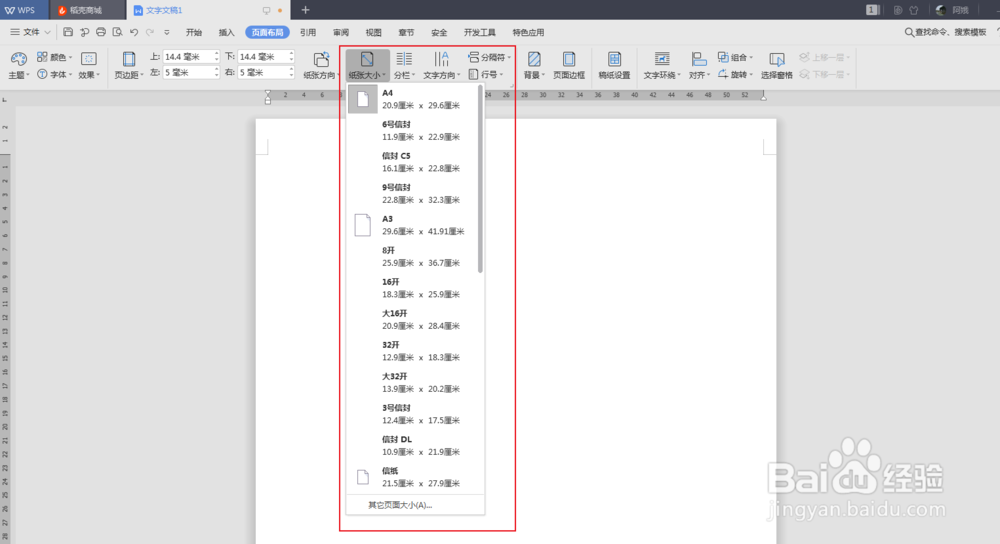Open 分隔符 (Breaks) menu
Image resolution: width=1000 pixels, height=544 pixels.
[x=489, y=57]
